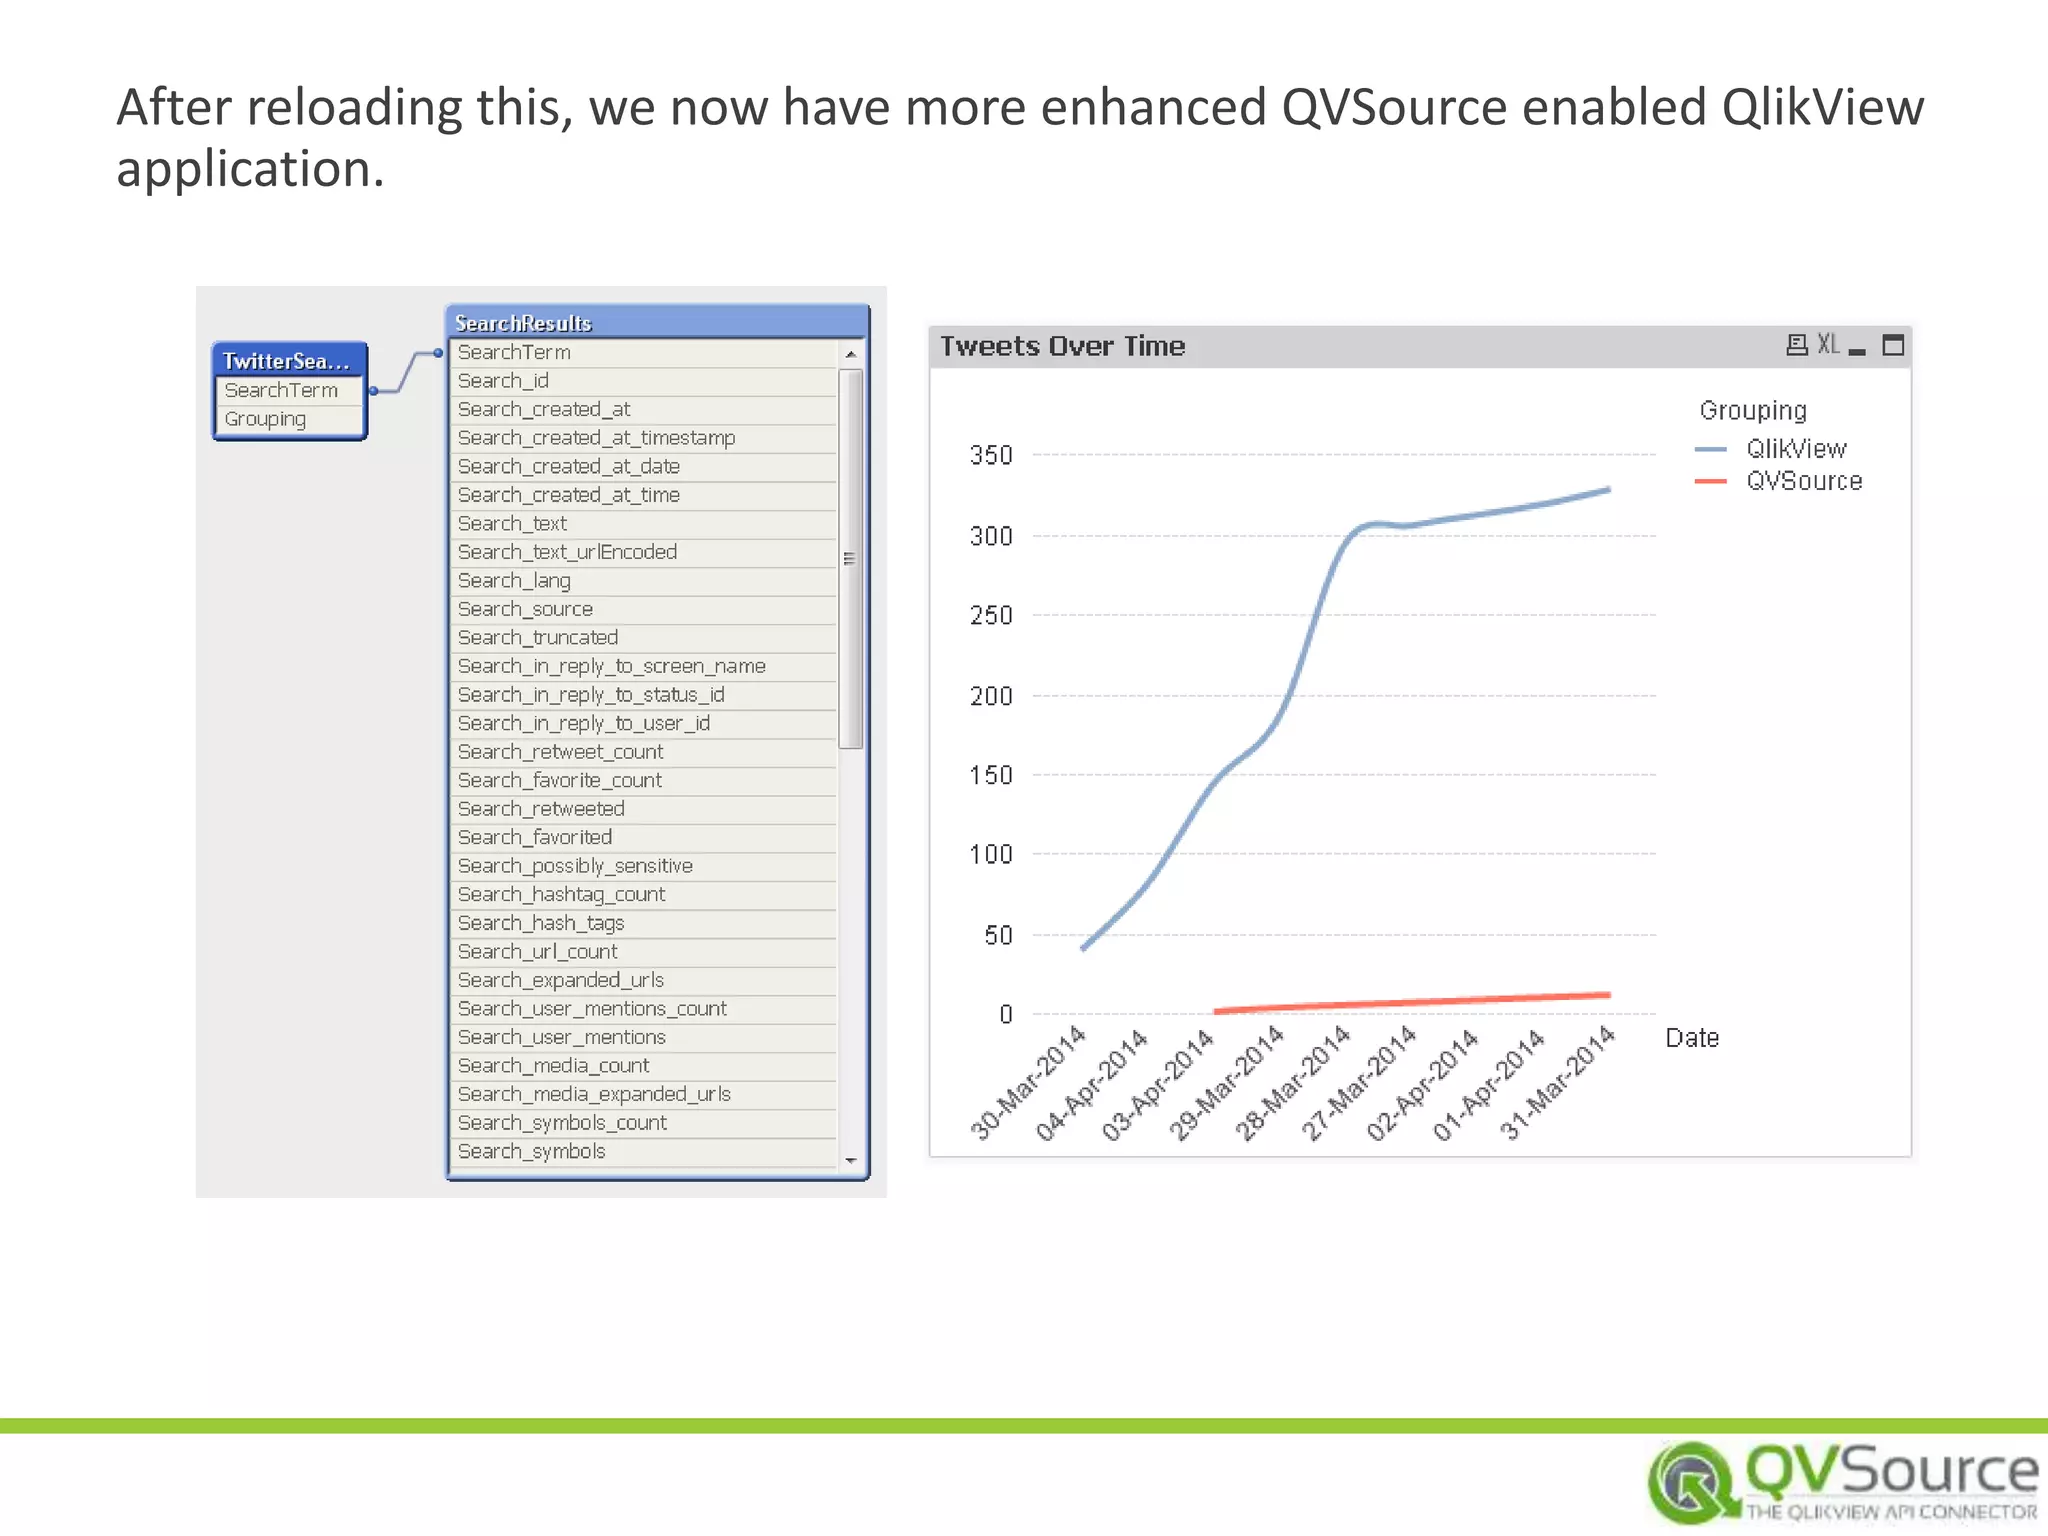Select Grouping field in TwitterSea... table
Screen dimensions: 2048x1536
coord(289,419)
